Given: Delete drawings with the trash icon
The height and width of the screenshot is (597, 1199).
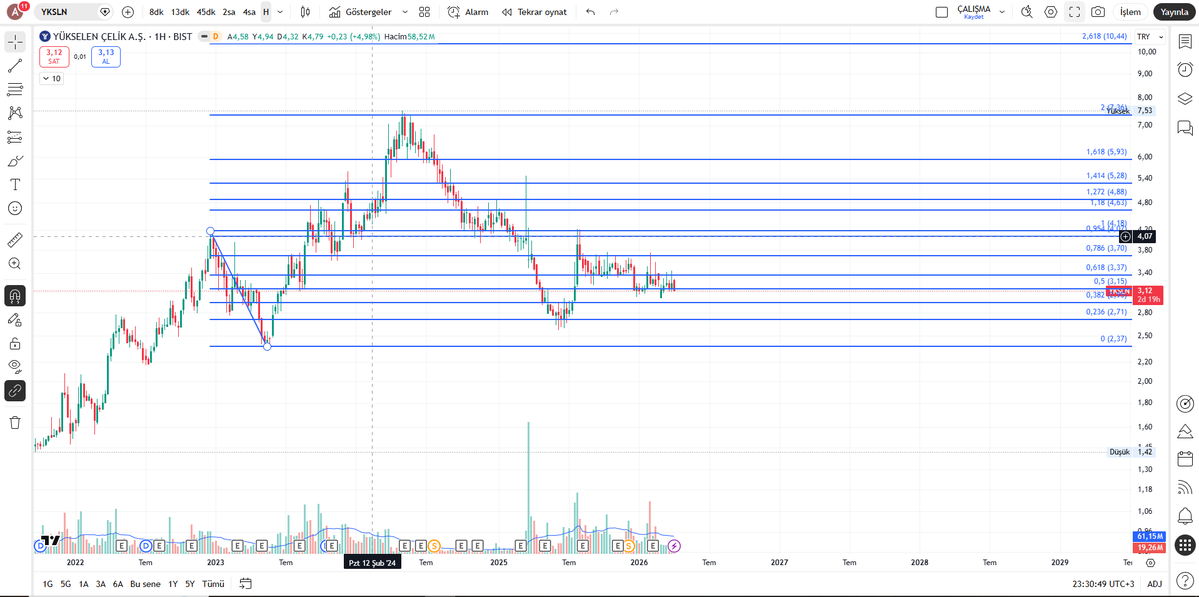Looking at the screenshot, I should 15,422.
